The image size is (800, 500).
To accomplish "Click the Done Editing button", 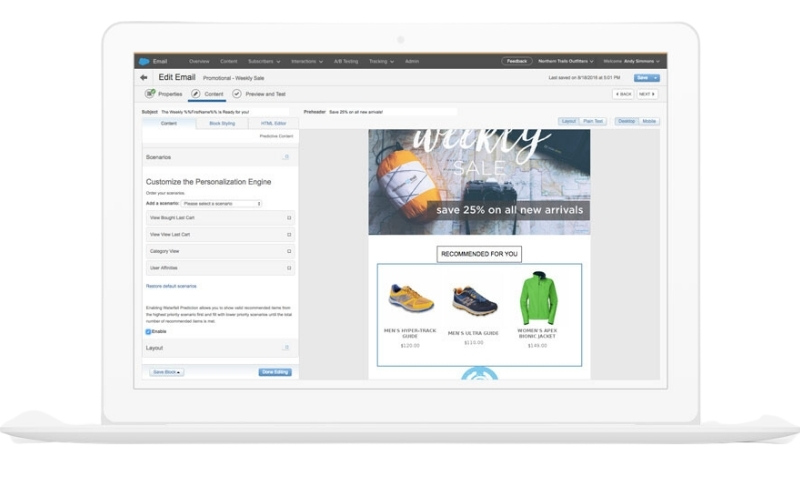I will point(275,372).
